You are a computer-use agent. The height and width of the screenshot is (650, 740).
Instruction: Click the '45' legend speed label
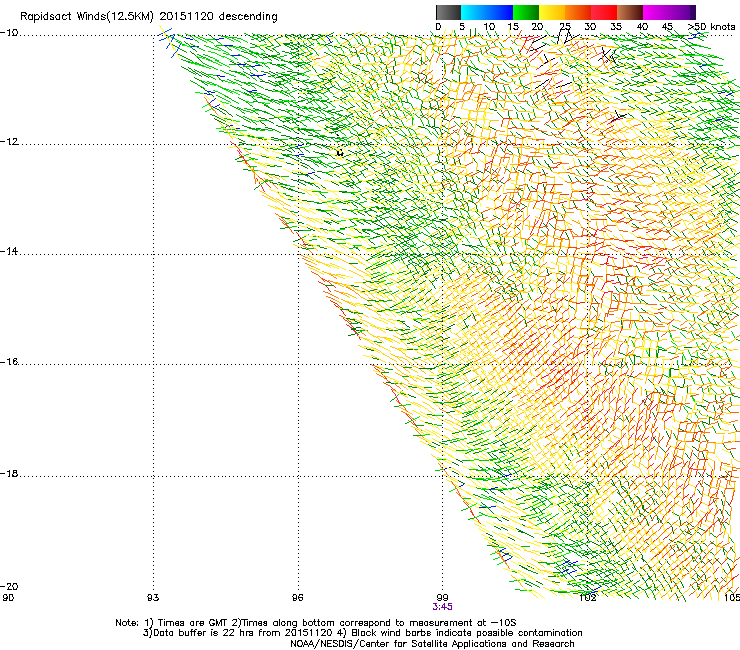click(x=667, y=26)
